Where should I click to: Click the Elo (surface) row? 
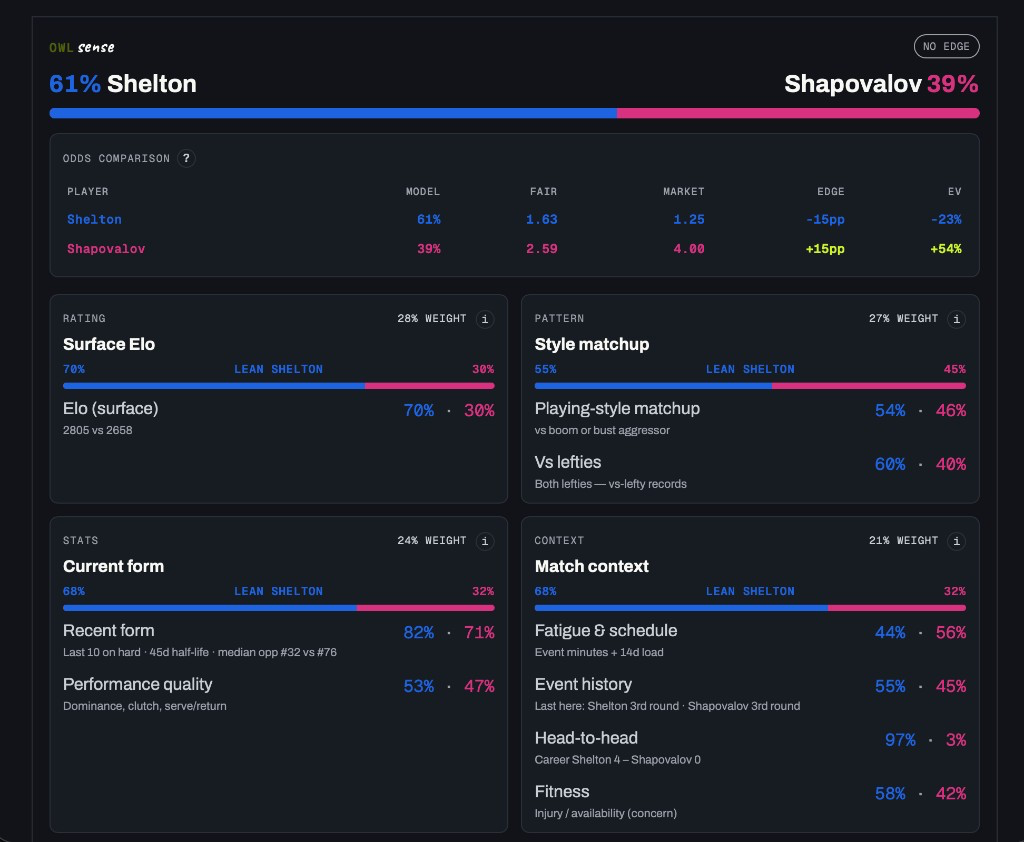pos(278,418)
